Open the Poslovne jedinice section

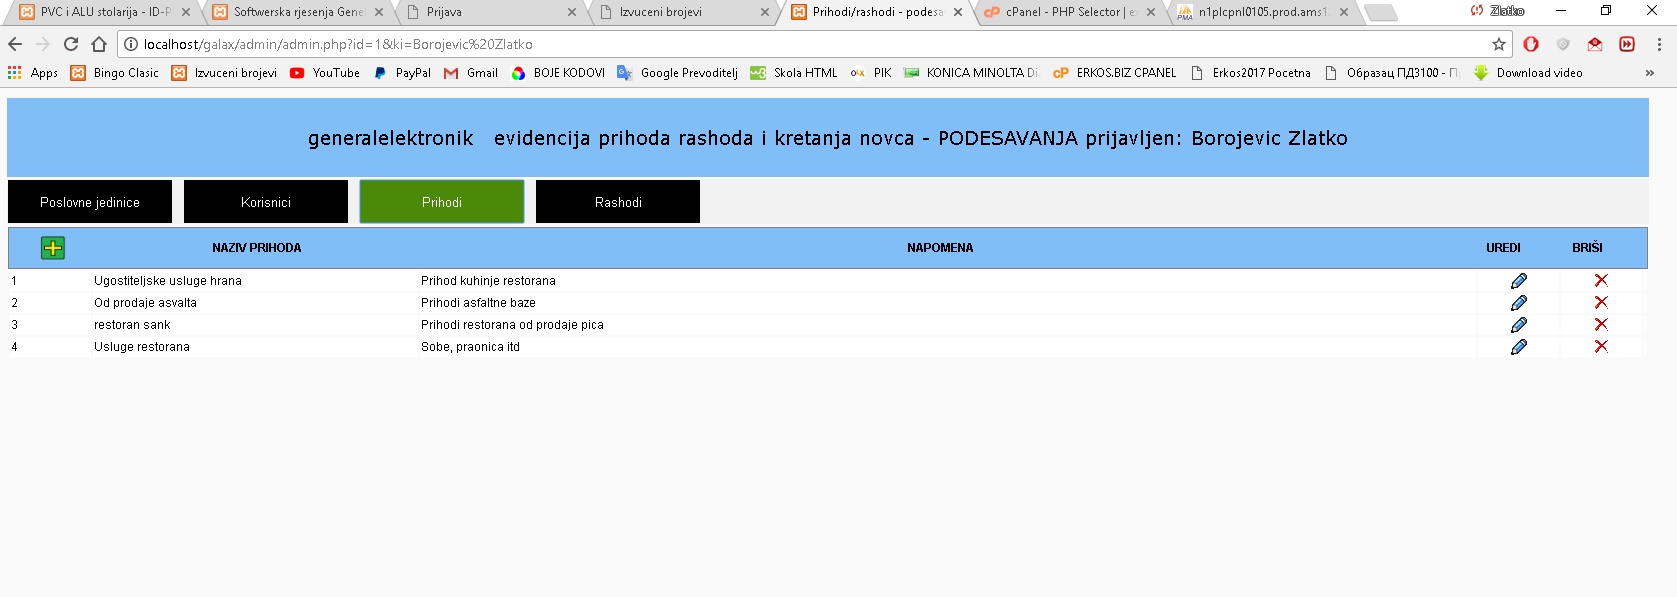pos(90,202)
